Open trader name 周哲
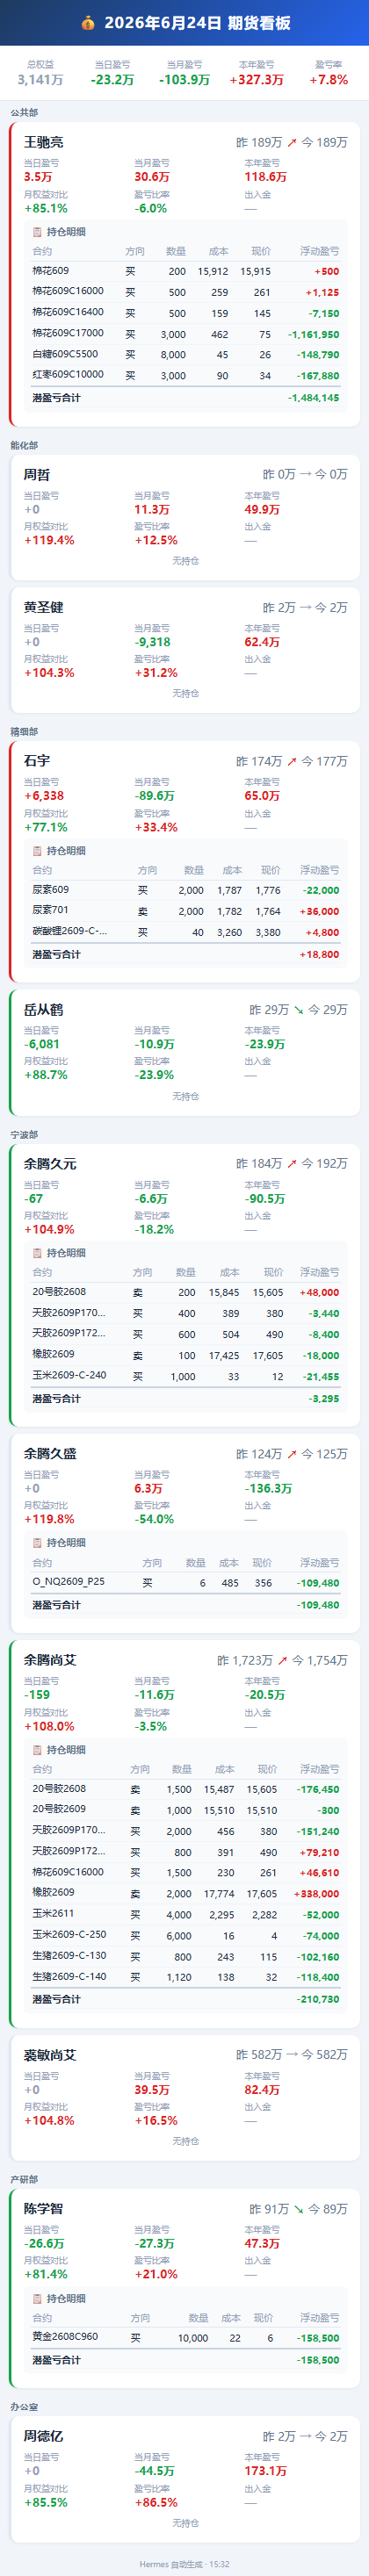 [37, 475]
